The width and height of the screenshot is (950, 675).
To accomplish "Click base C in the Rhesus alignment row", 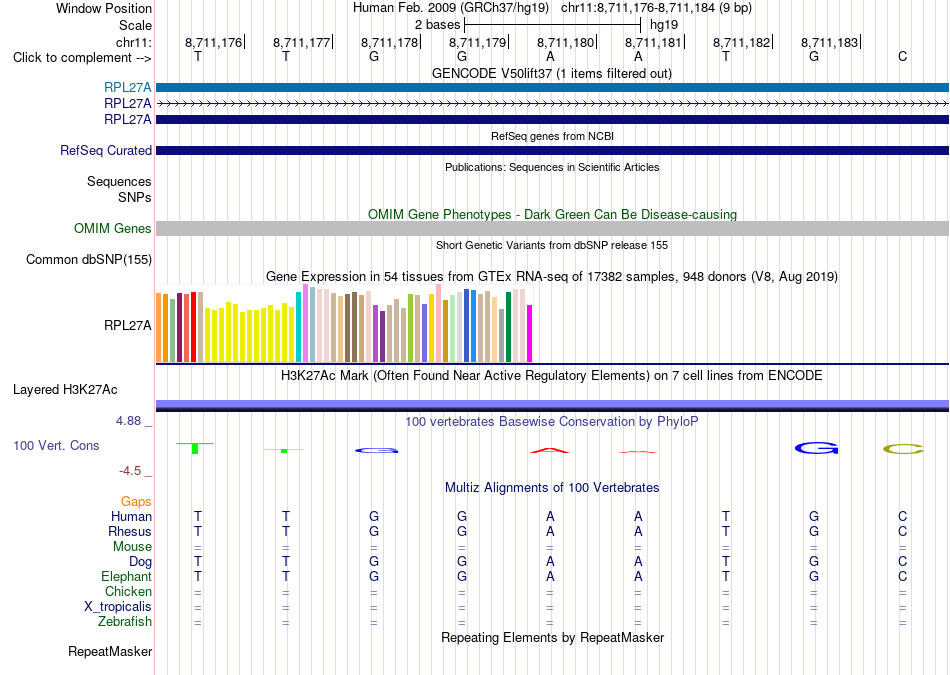I will (x=902, y=531).
